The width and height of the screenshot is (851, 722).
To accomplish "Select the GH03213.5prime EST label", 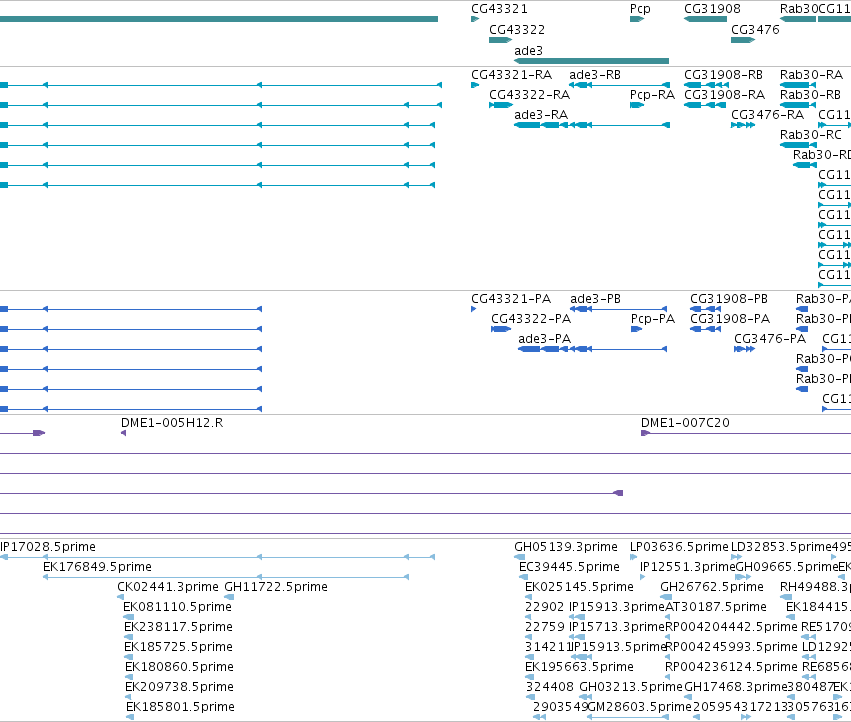I will (x=631, y=687).
